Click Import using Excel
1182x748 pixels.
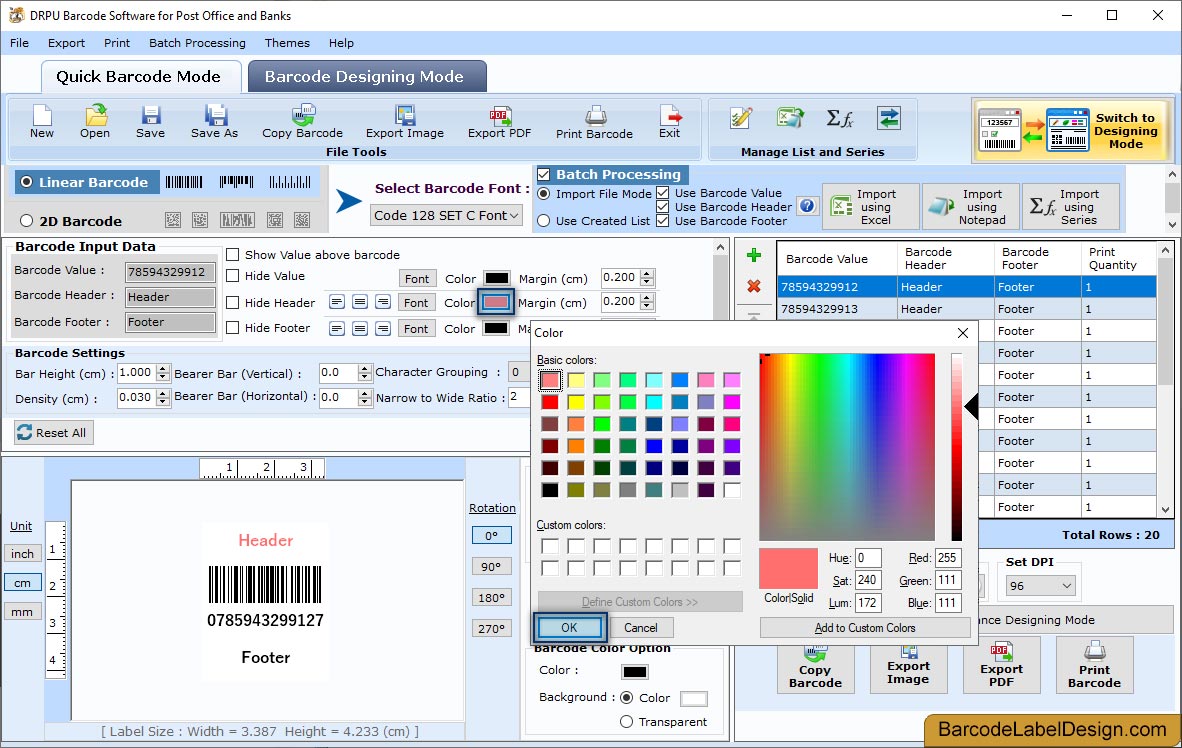(x=871, y=207)
